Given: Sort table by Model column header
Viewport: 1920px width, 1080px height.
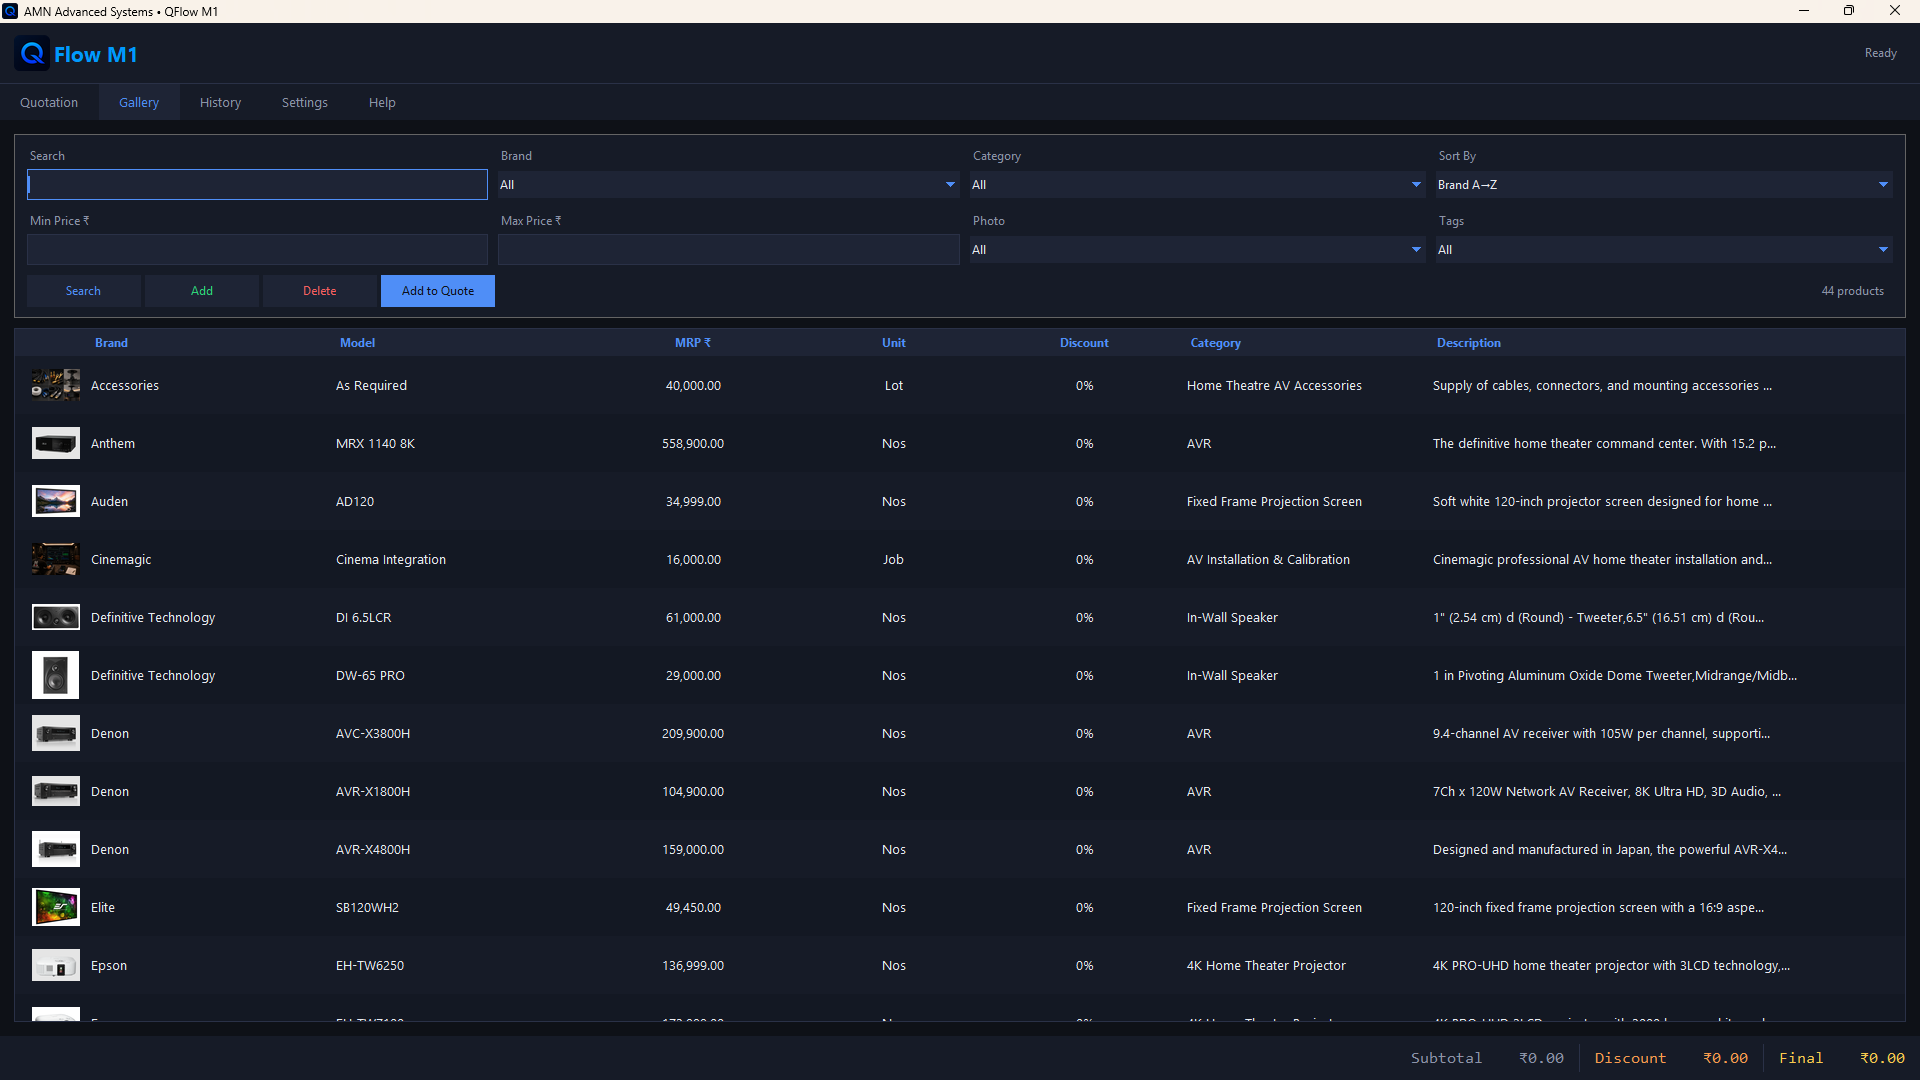Looking at the screenshot, I should coord(357,343).
